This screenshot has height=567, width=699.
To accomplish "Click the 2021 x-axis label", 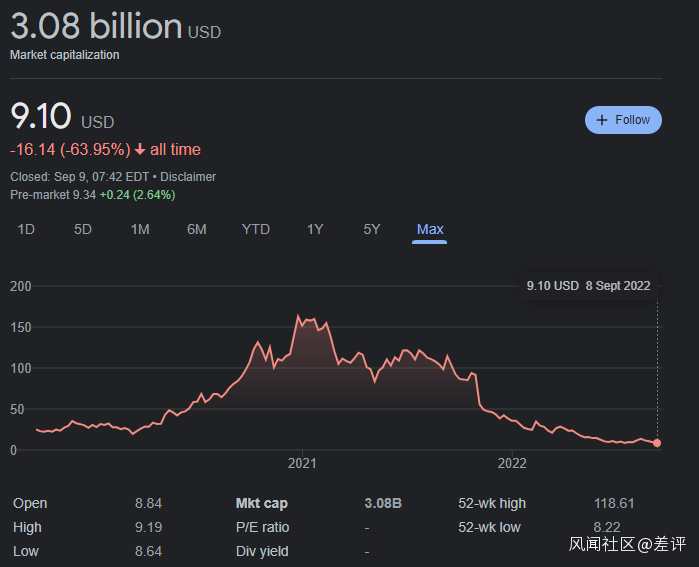I will 302,463.
